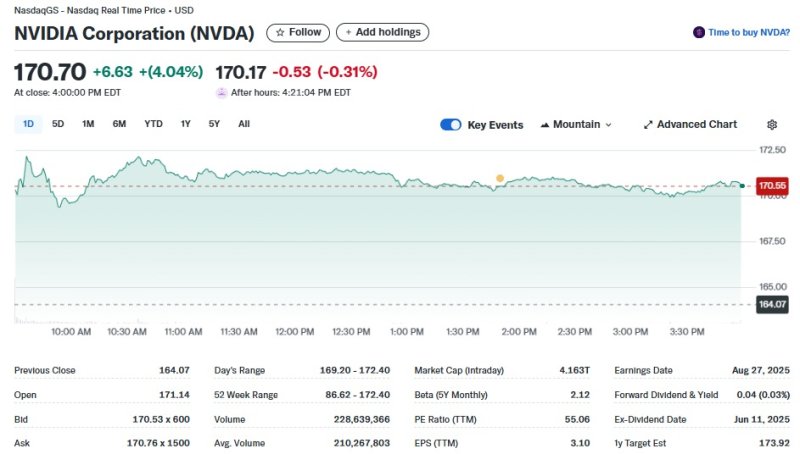Viewport: 800px width, 454px height.
Task: Click the Advanced Chart expand icon
Action: [x=648, y=125]
